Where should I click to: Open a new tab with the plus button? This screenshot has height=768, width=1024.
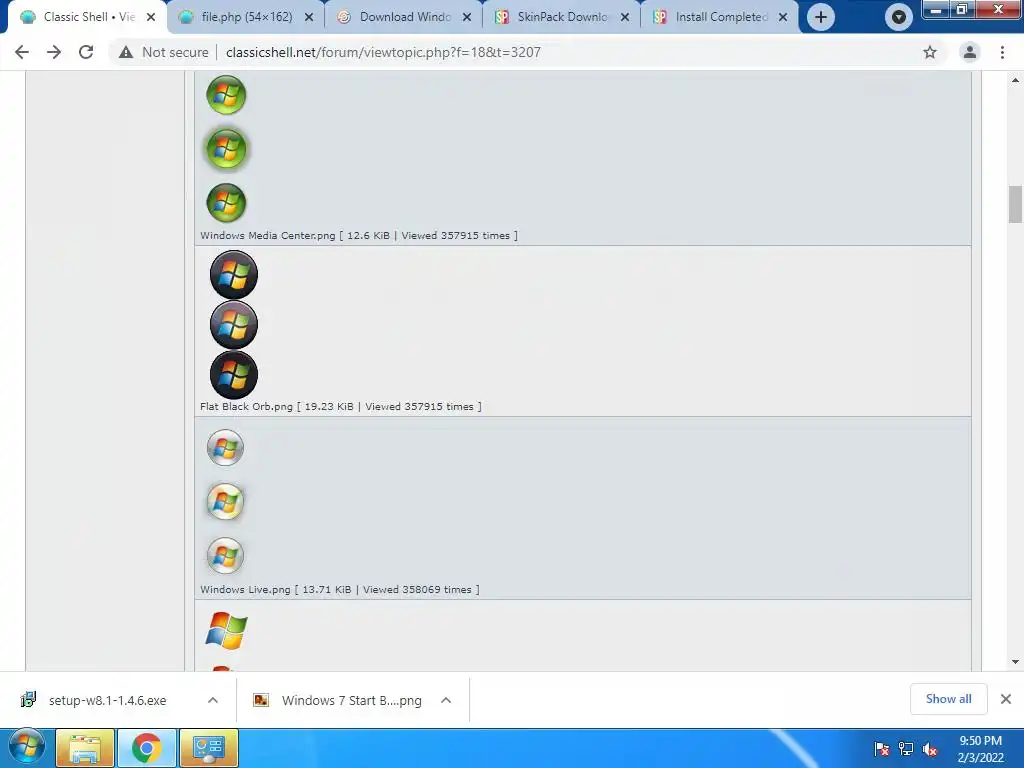click(x=821, y=17)
